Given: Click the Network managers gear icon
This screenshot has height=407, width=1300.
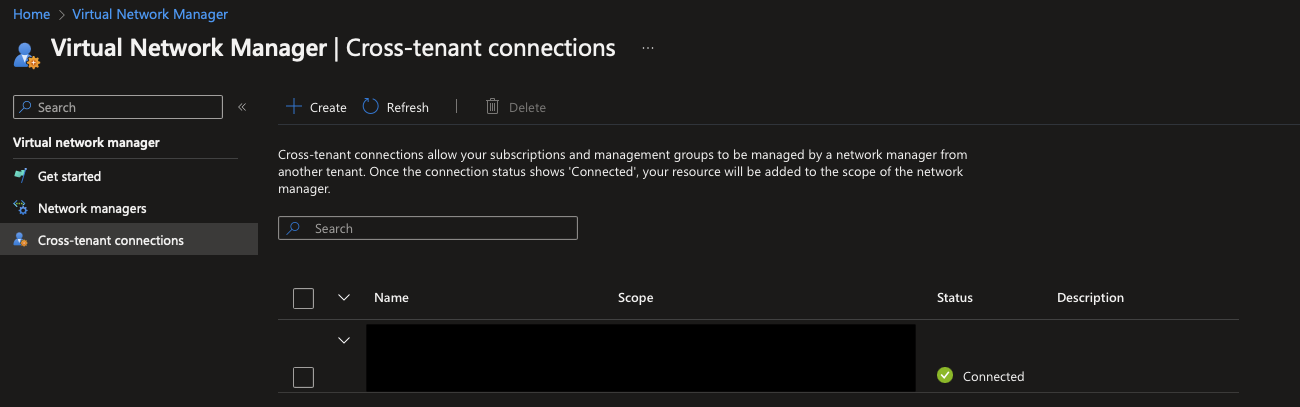Looking at the screenshot, I should [x=20, y=208].
